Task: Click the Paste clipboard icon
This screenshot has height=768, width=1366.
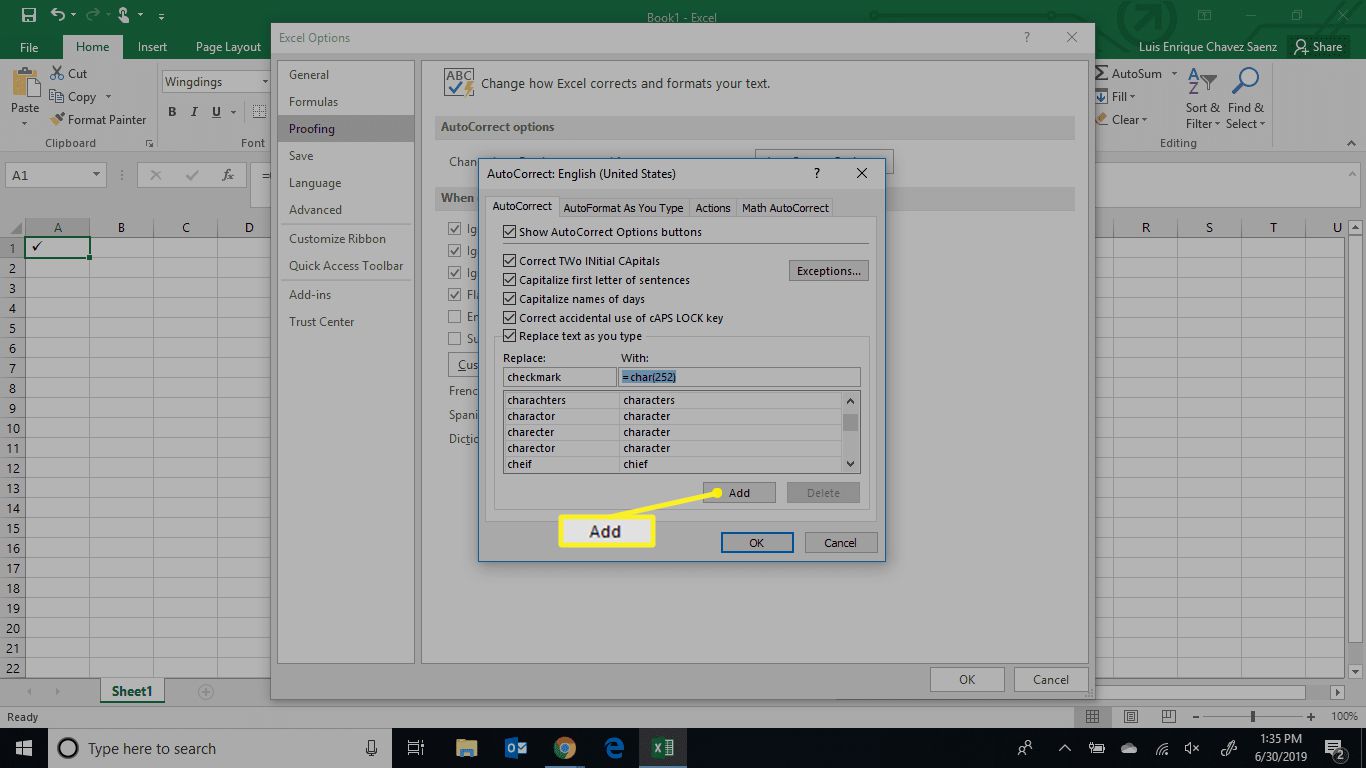Action: (25, 84)
